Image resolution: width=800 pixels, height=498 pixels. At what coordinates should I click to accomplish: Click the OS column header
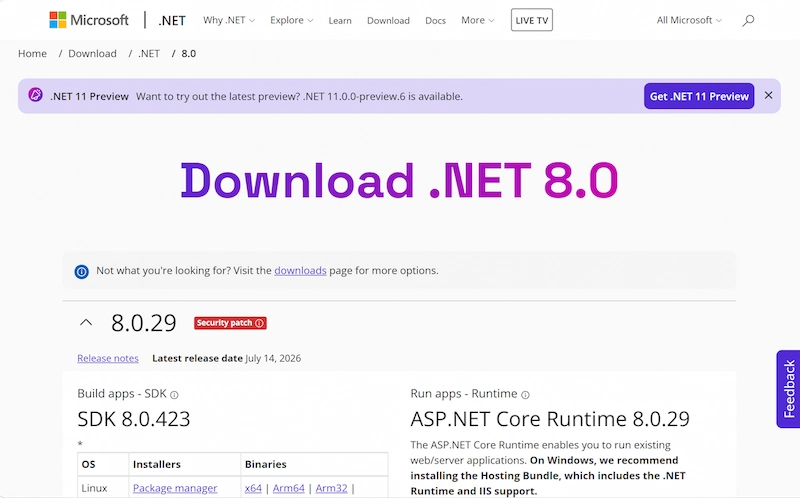click(x=88, y=464)
